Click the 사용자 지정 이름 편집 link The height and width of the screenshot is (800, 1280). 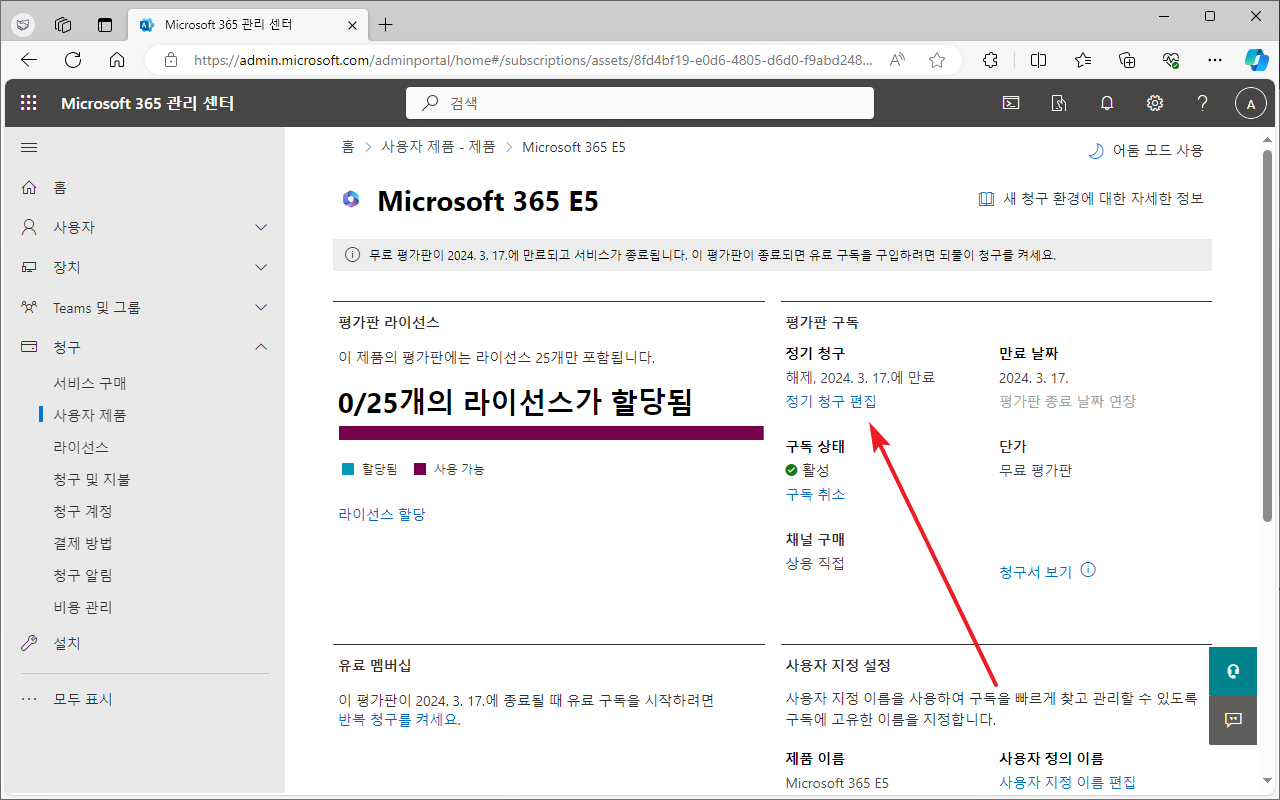pyautogui.click(x=1067, y=782)
